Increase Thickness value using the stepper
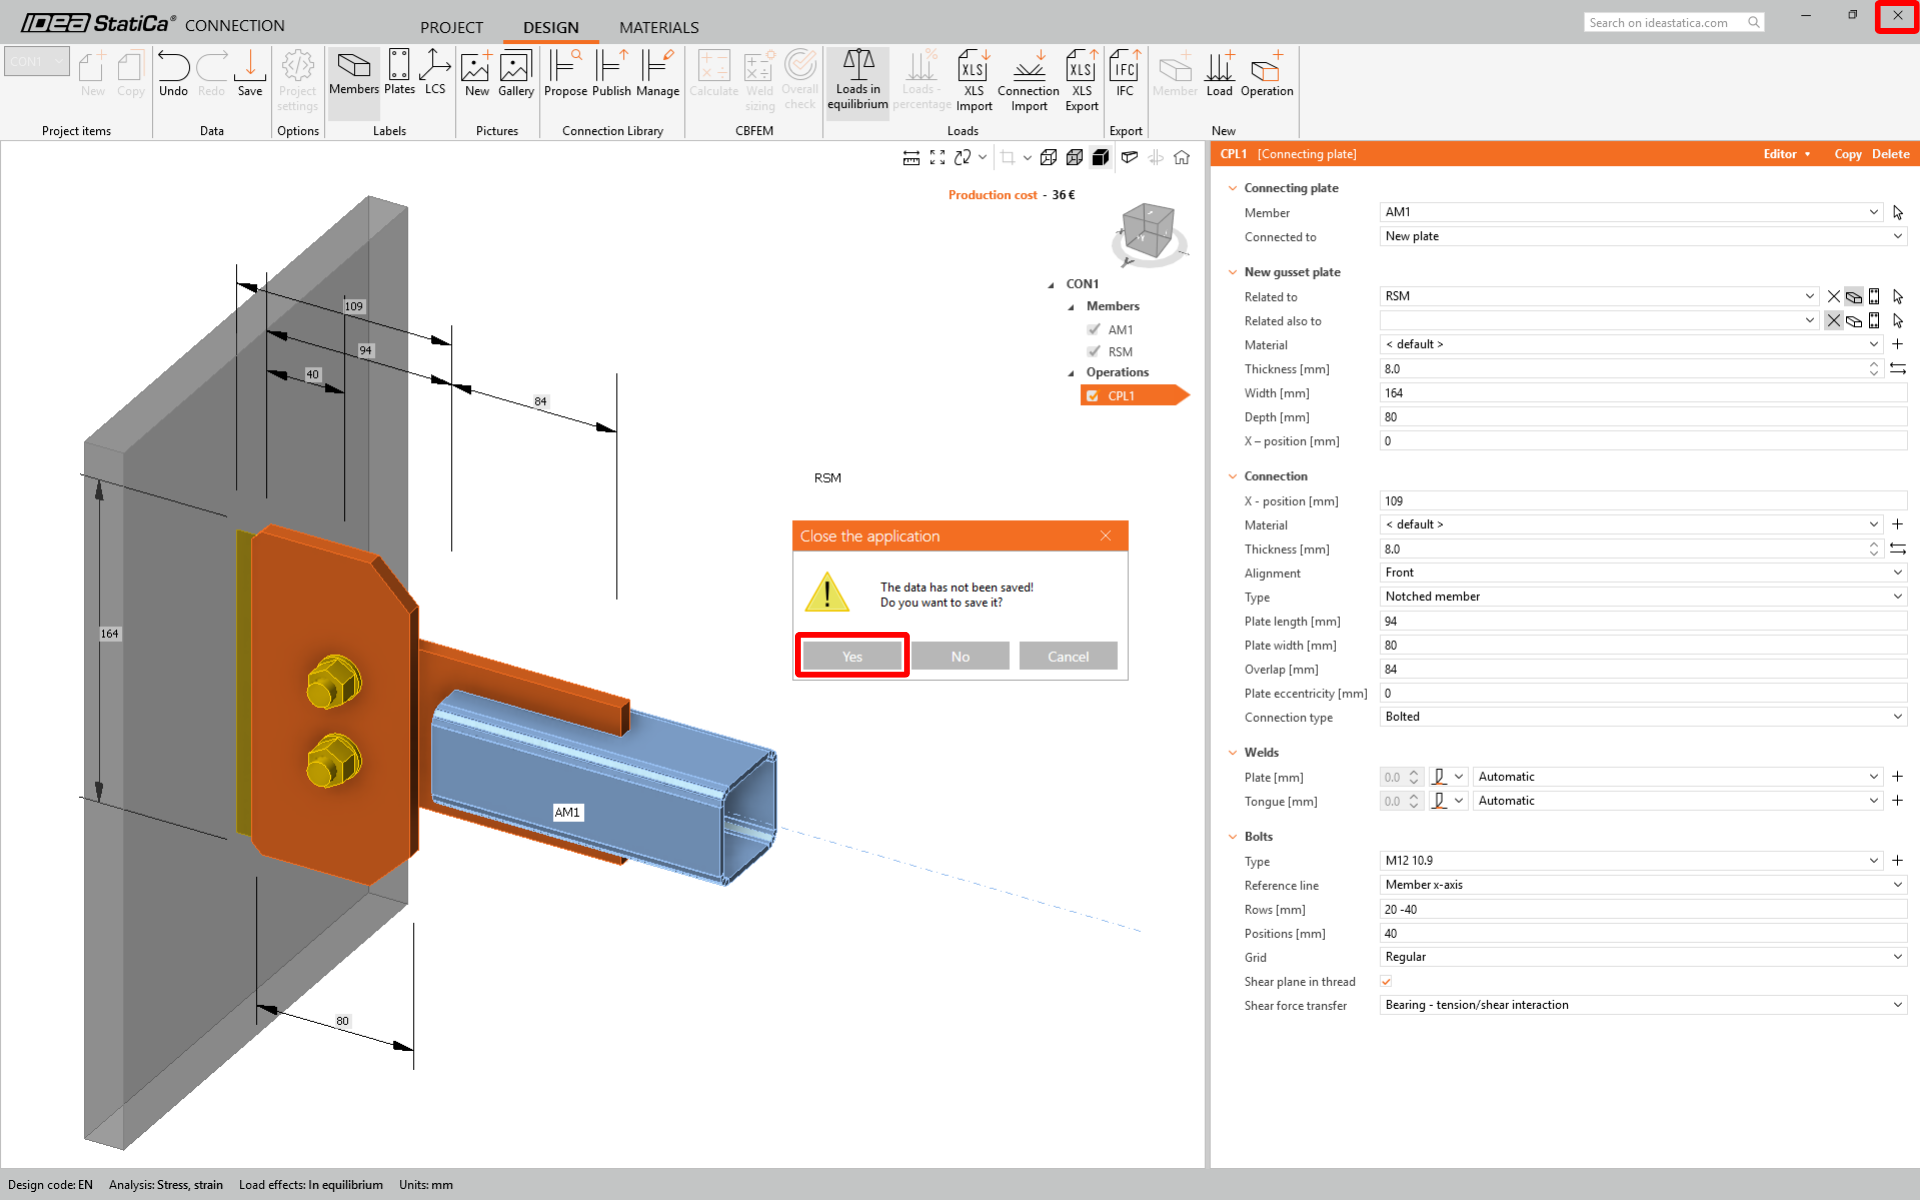This screenshot has height=1200, width=1920. point(1873,365)
